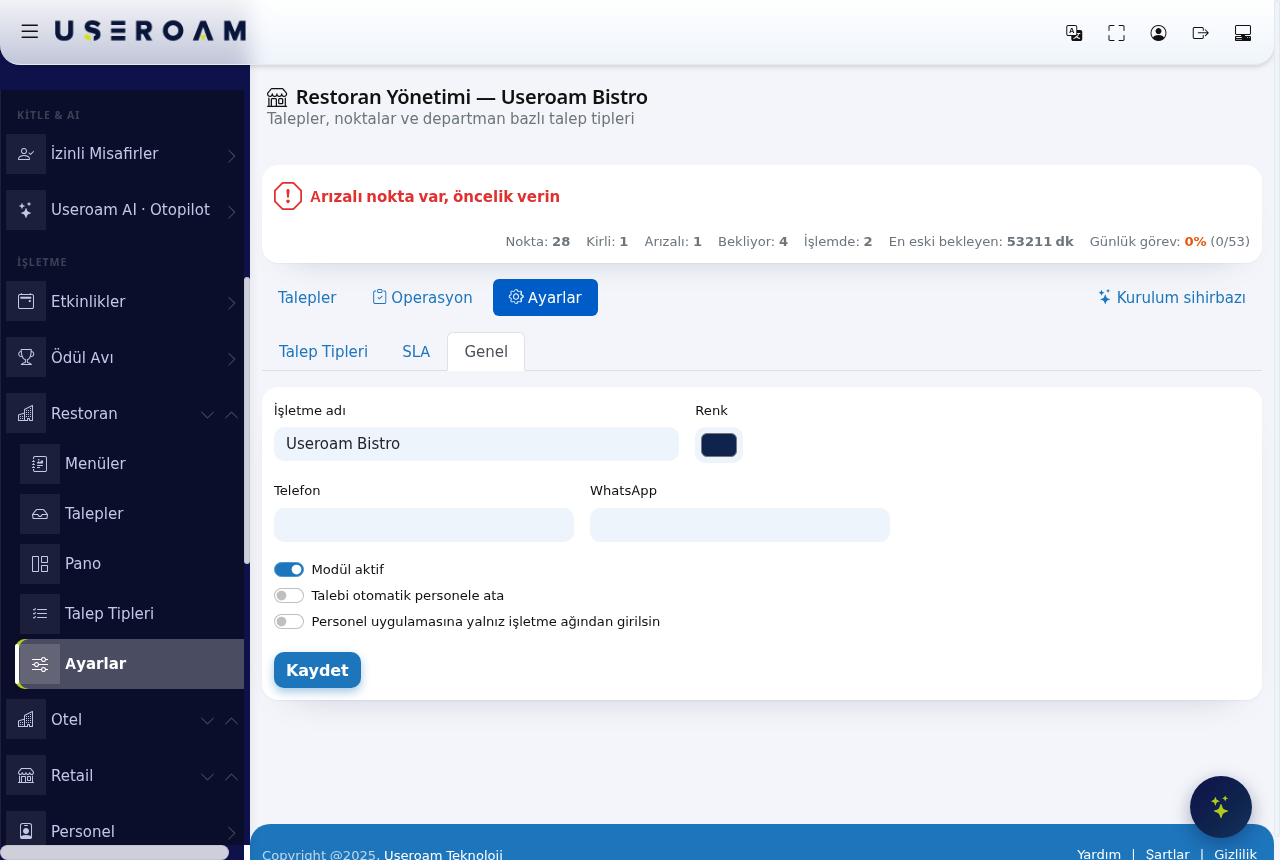The image size is (1280, 860).
Task: Switch to the Talep Tipleri tab
Action: (323, 352)
